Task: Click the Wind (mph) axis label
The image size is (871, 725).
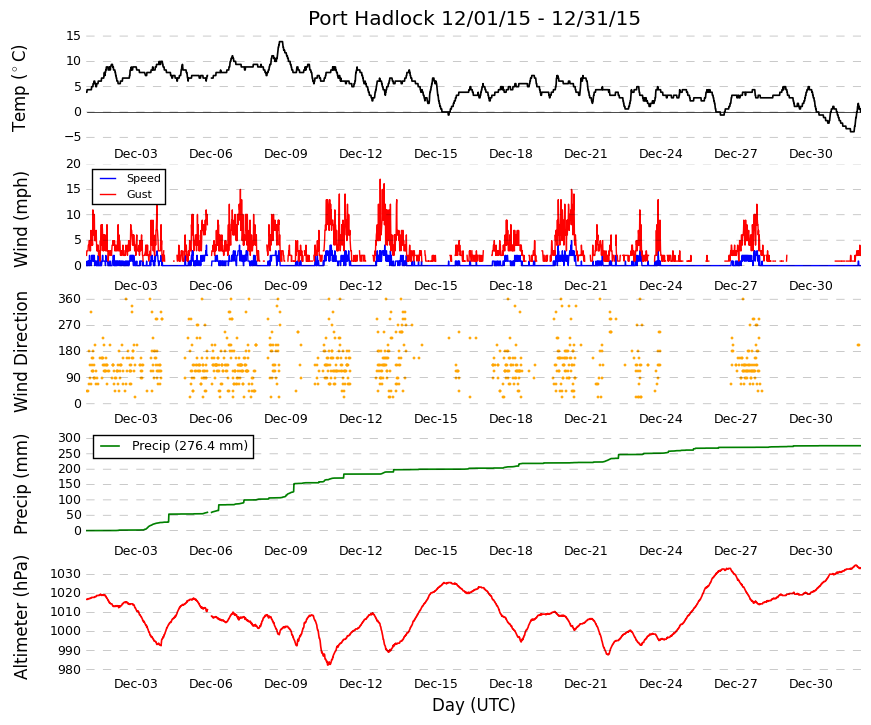Action: pyautogui.click(x=20, y=219)
